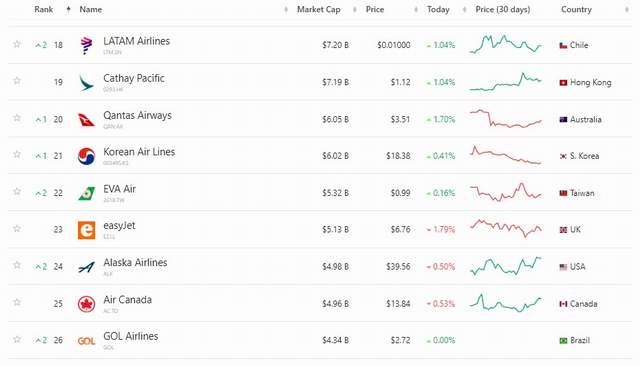
Task: Star GOL Airlines as a favorite
Action: tap(17, 339)
